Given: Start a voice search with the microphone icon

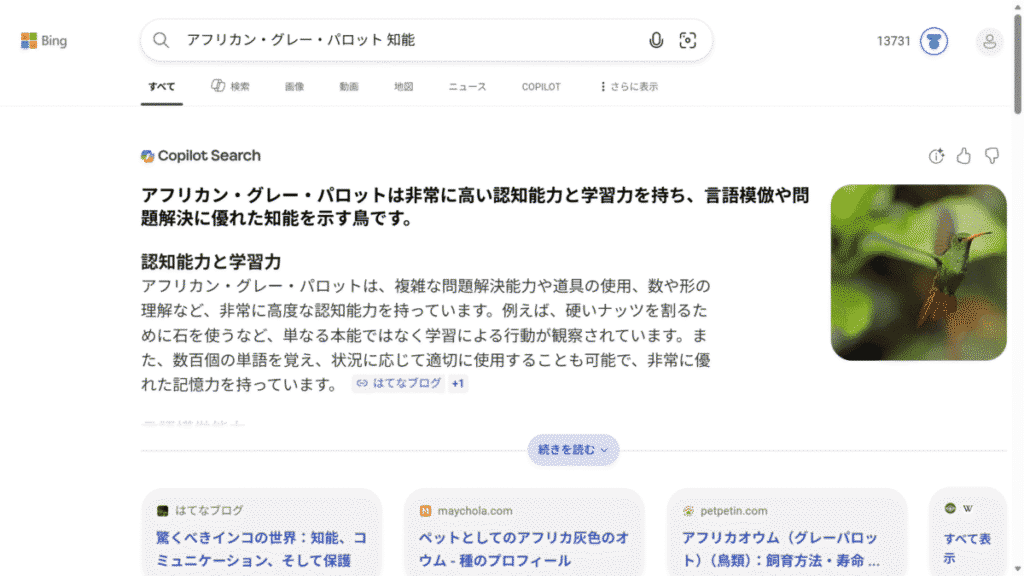Looking at the screenshot, I should pyautogui.click(x=655, y=40).
